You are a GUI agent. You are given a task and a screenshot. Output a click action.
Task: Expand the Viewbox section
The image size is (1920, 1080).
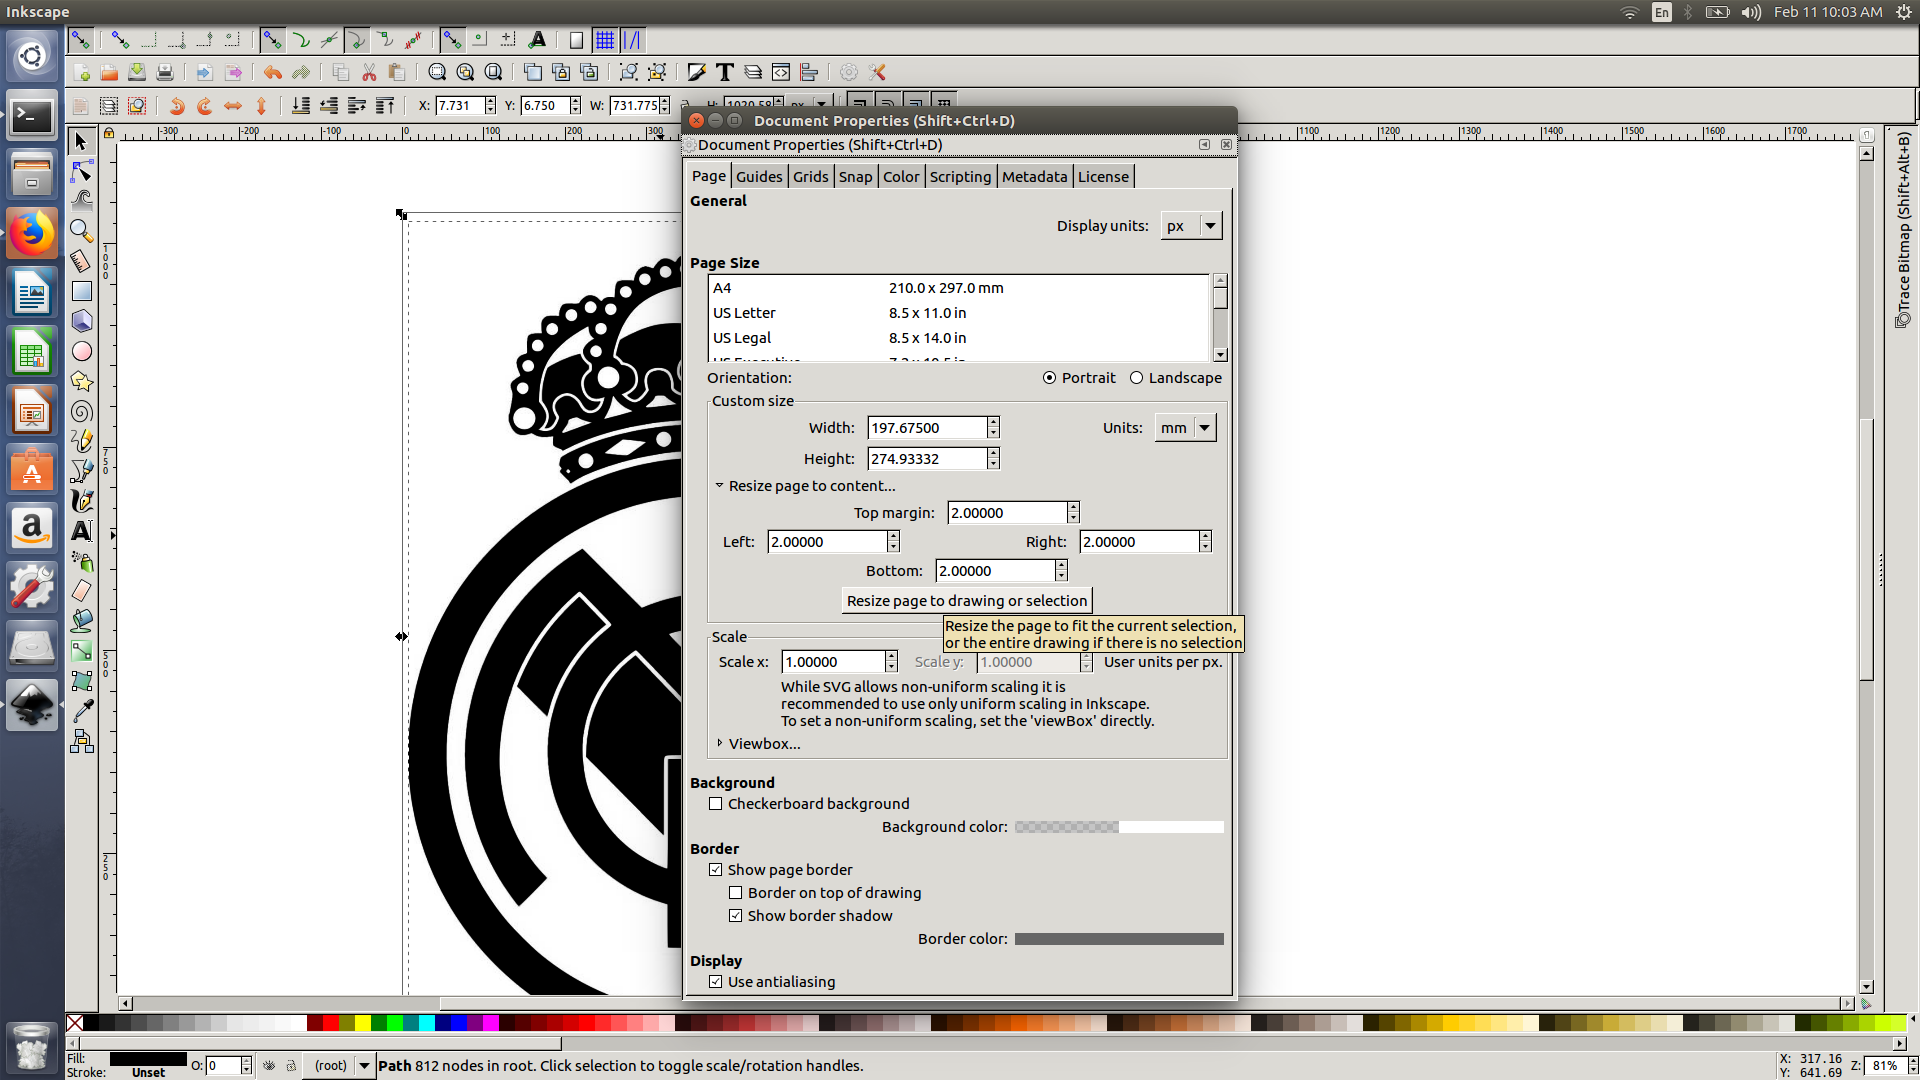click(x=758, y=744)
